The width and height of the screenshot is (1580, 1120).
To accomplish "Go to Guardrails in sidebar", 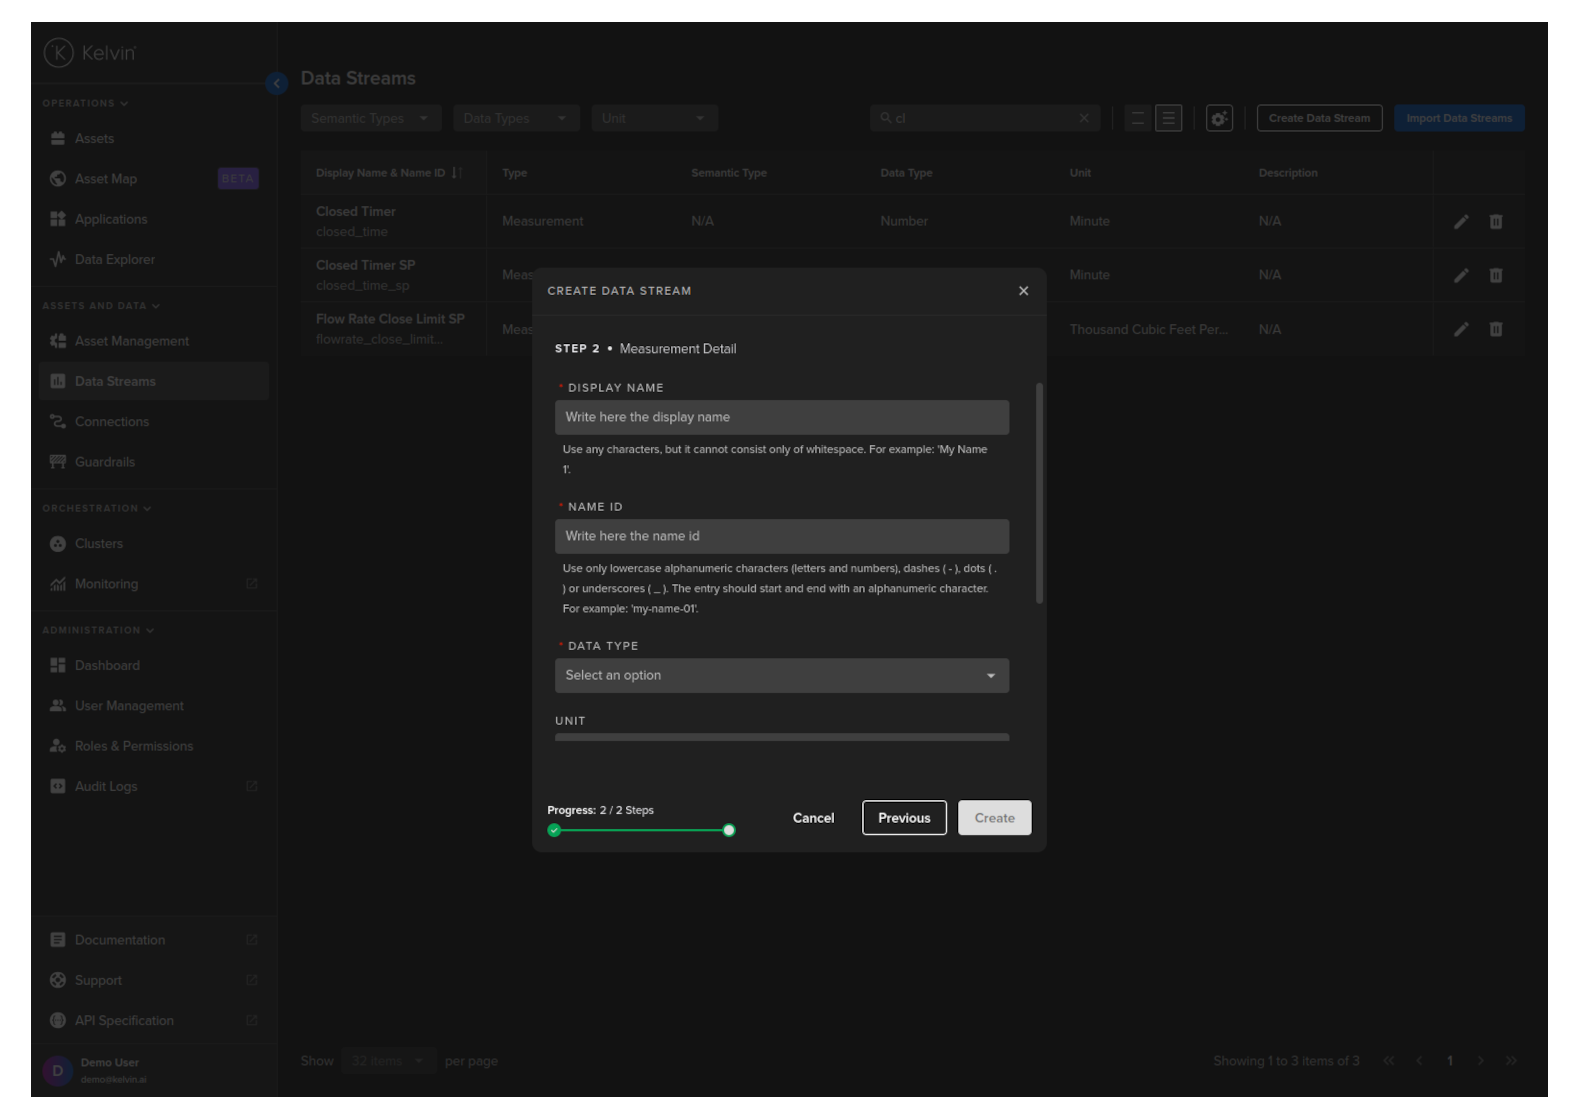I will pos(105,462).
